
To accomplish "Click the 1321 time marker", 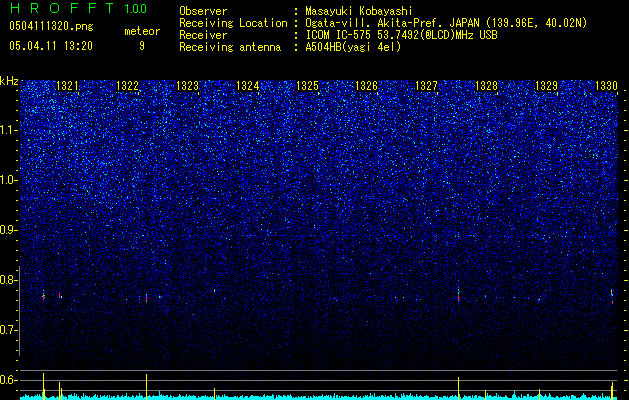I will pos(67,86).
